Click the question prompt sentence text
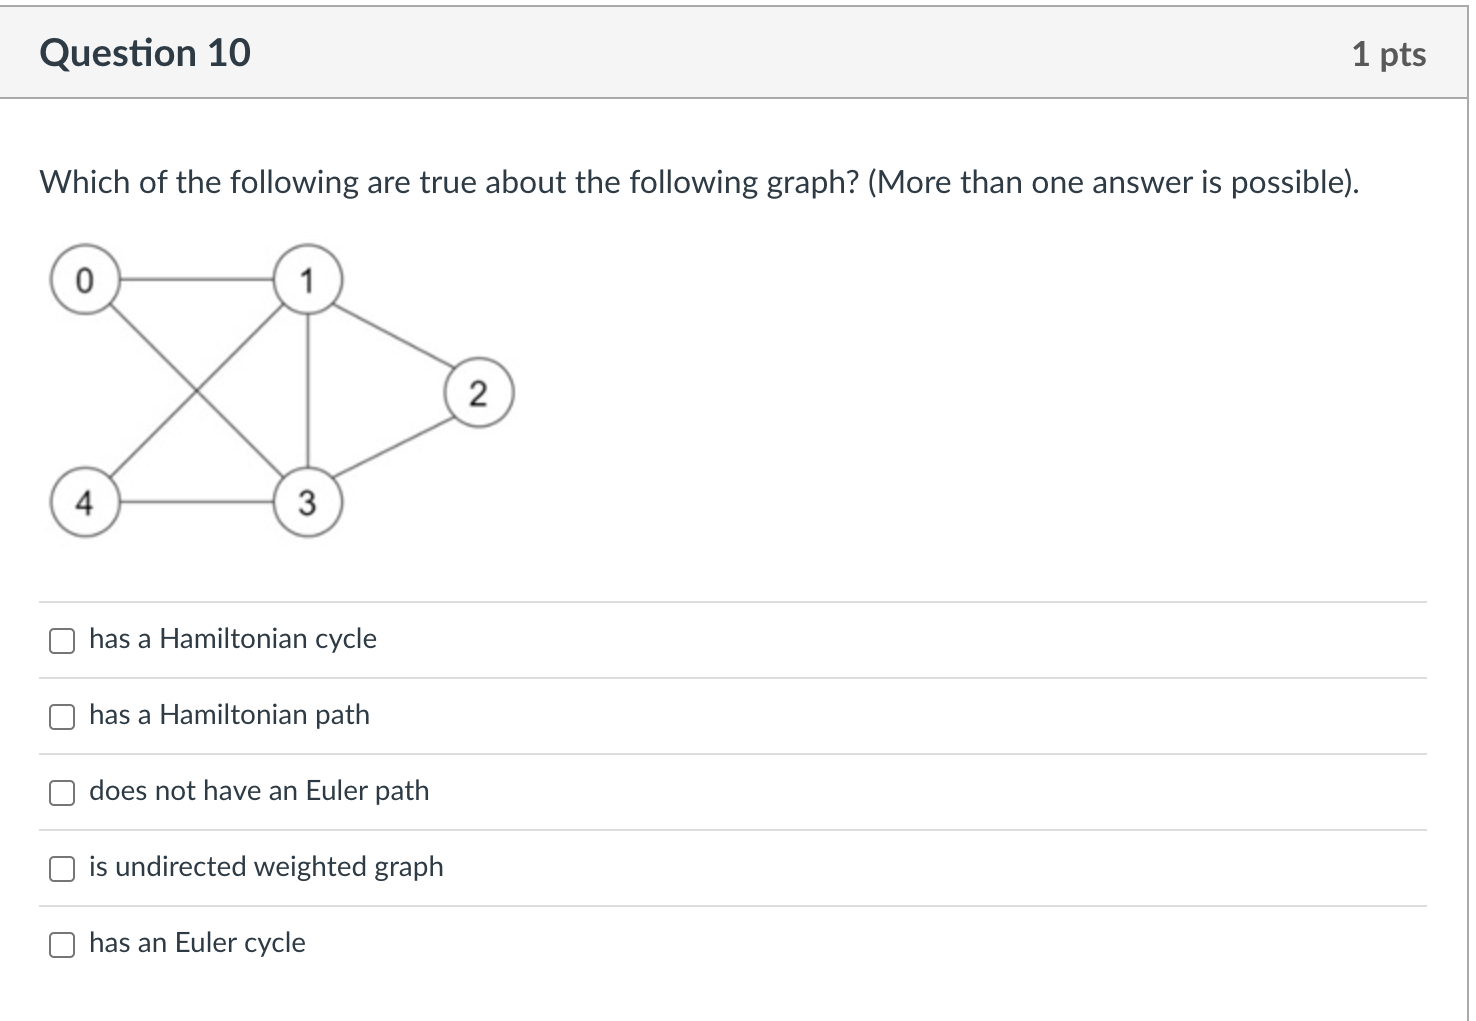The height and width of the screenshot is (1021, 1476). 700,183
